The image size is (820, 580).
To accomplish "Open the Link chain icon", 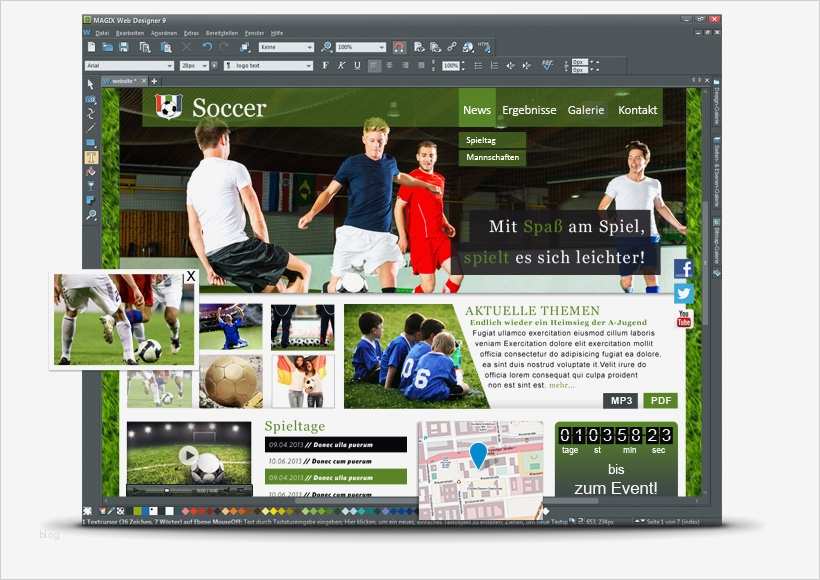I will pos(452,47).
